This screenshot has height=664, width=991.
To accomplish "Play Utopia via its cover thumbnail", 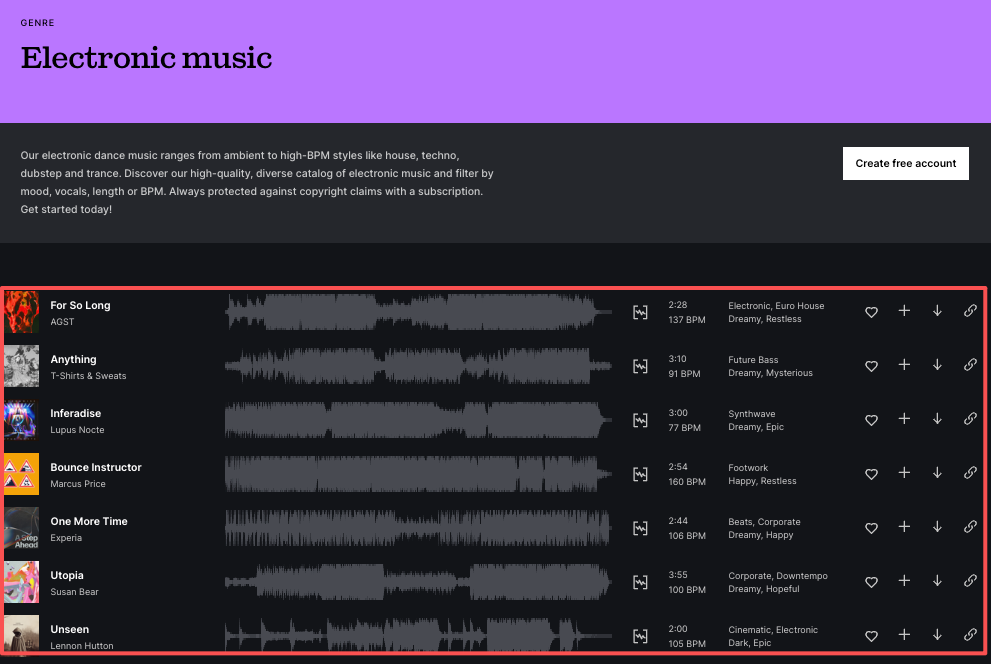I will [x=21, y=582].
